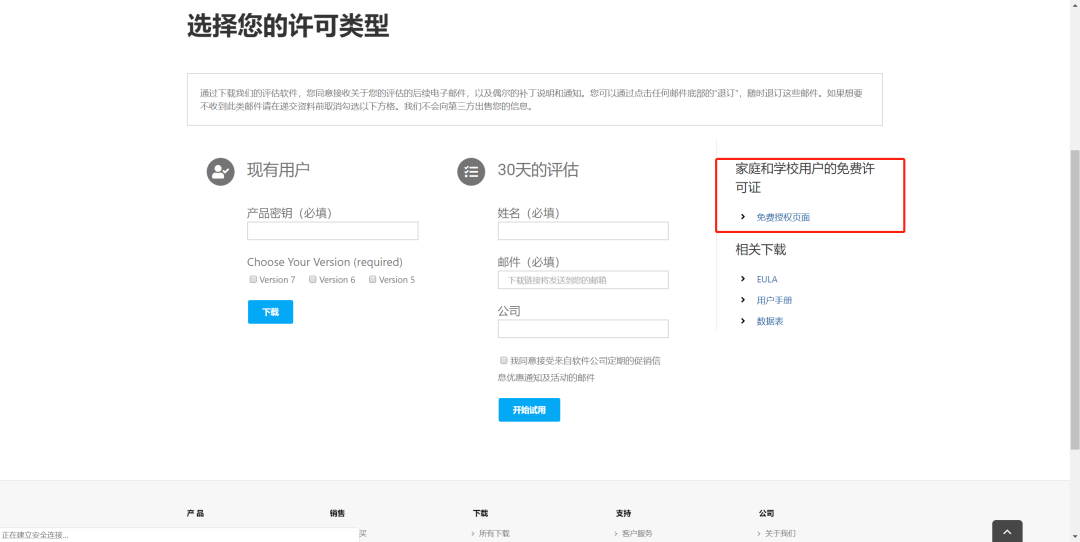Click the 产品密钥 input field
Screen dimensions: 1080x542
point(333,231)
